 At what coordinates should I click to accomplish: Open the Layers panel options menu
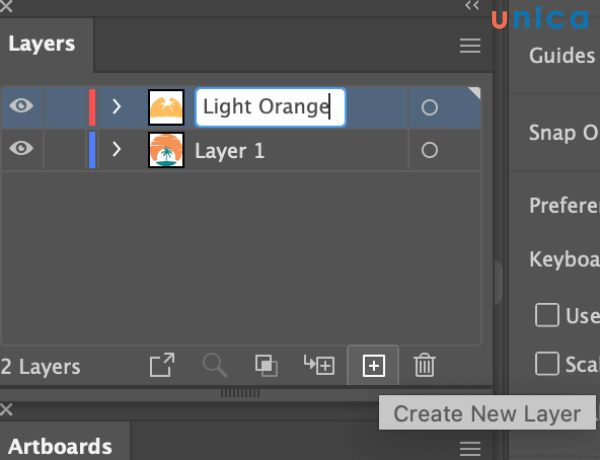click(470, 46)
